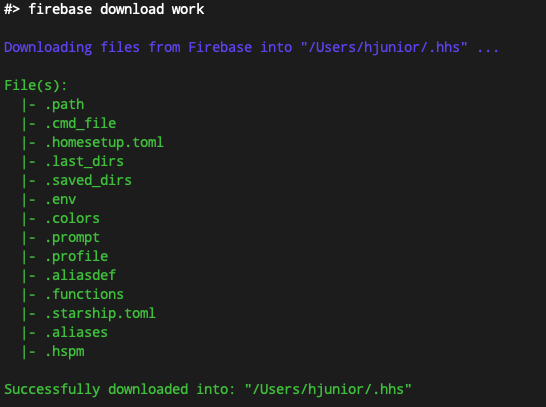
Task: Select the '.aliases' file entry
Action: pyautogui.click(x=76, y=332)
